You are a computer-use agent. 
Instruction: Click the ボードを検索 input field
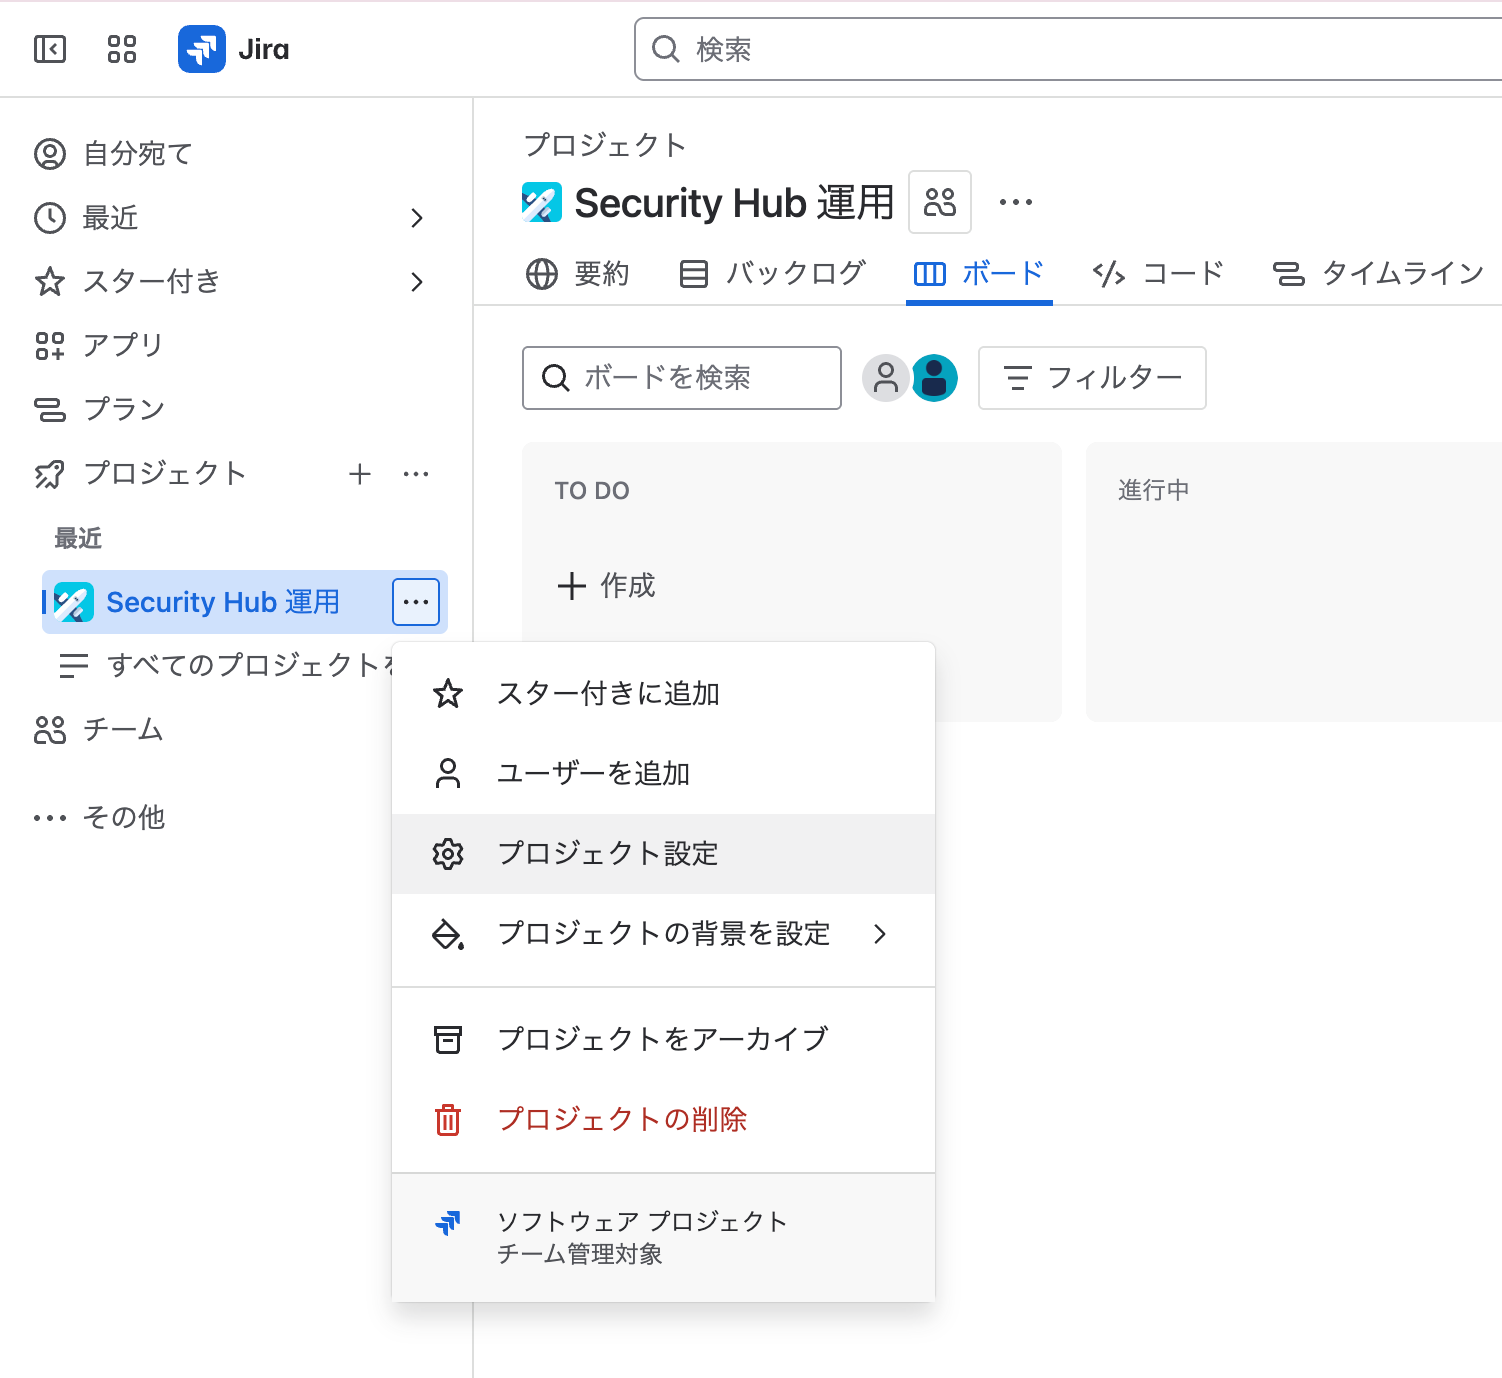pos(682,378)
